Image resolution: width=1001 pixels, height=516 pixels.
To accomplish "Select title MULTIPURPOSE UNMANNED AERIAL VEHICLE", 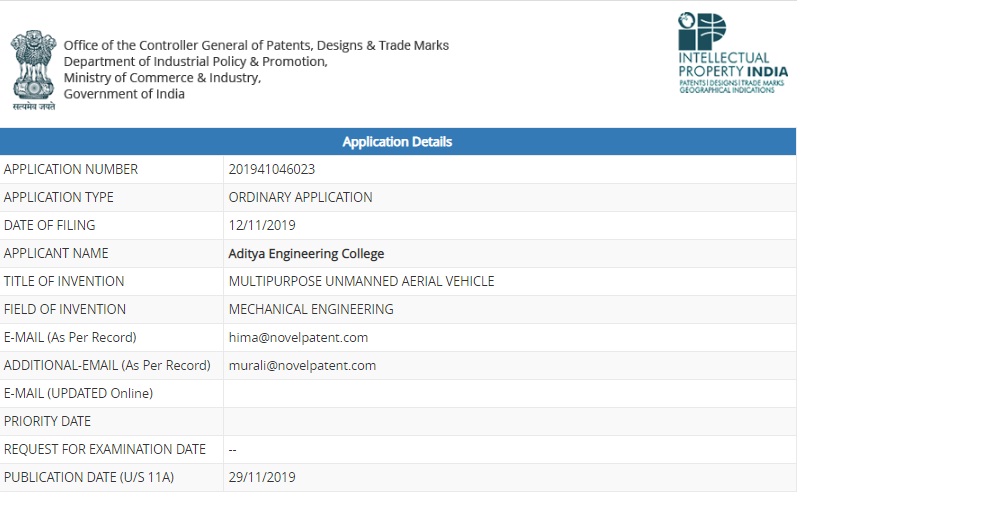I will (361, 282).
